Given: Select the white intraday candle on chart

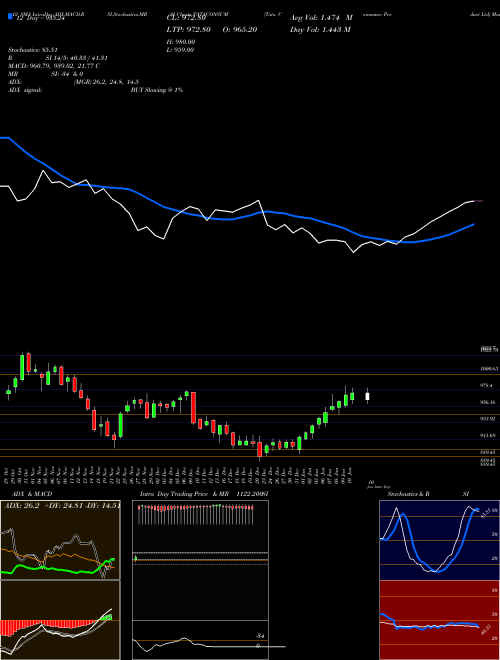Looking at the screenshot, I should point(367,396).
